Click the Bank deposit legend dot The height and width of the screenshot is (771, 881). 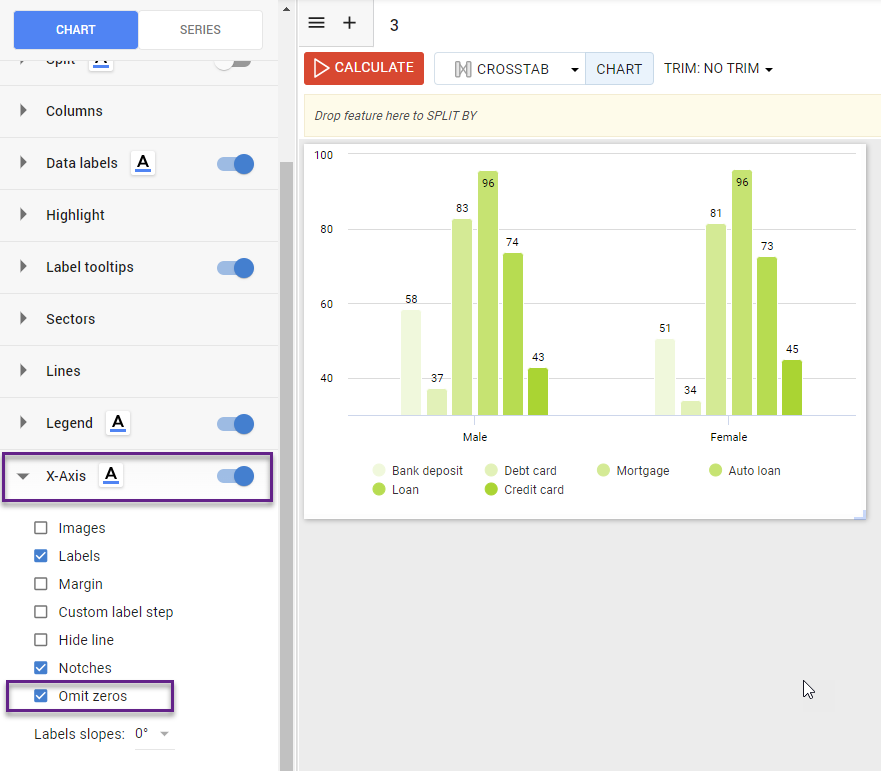point(379,471)
